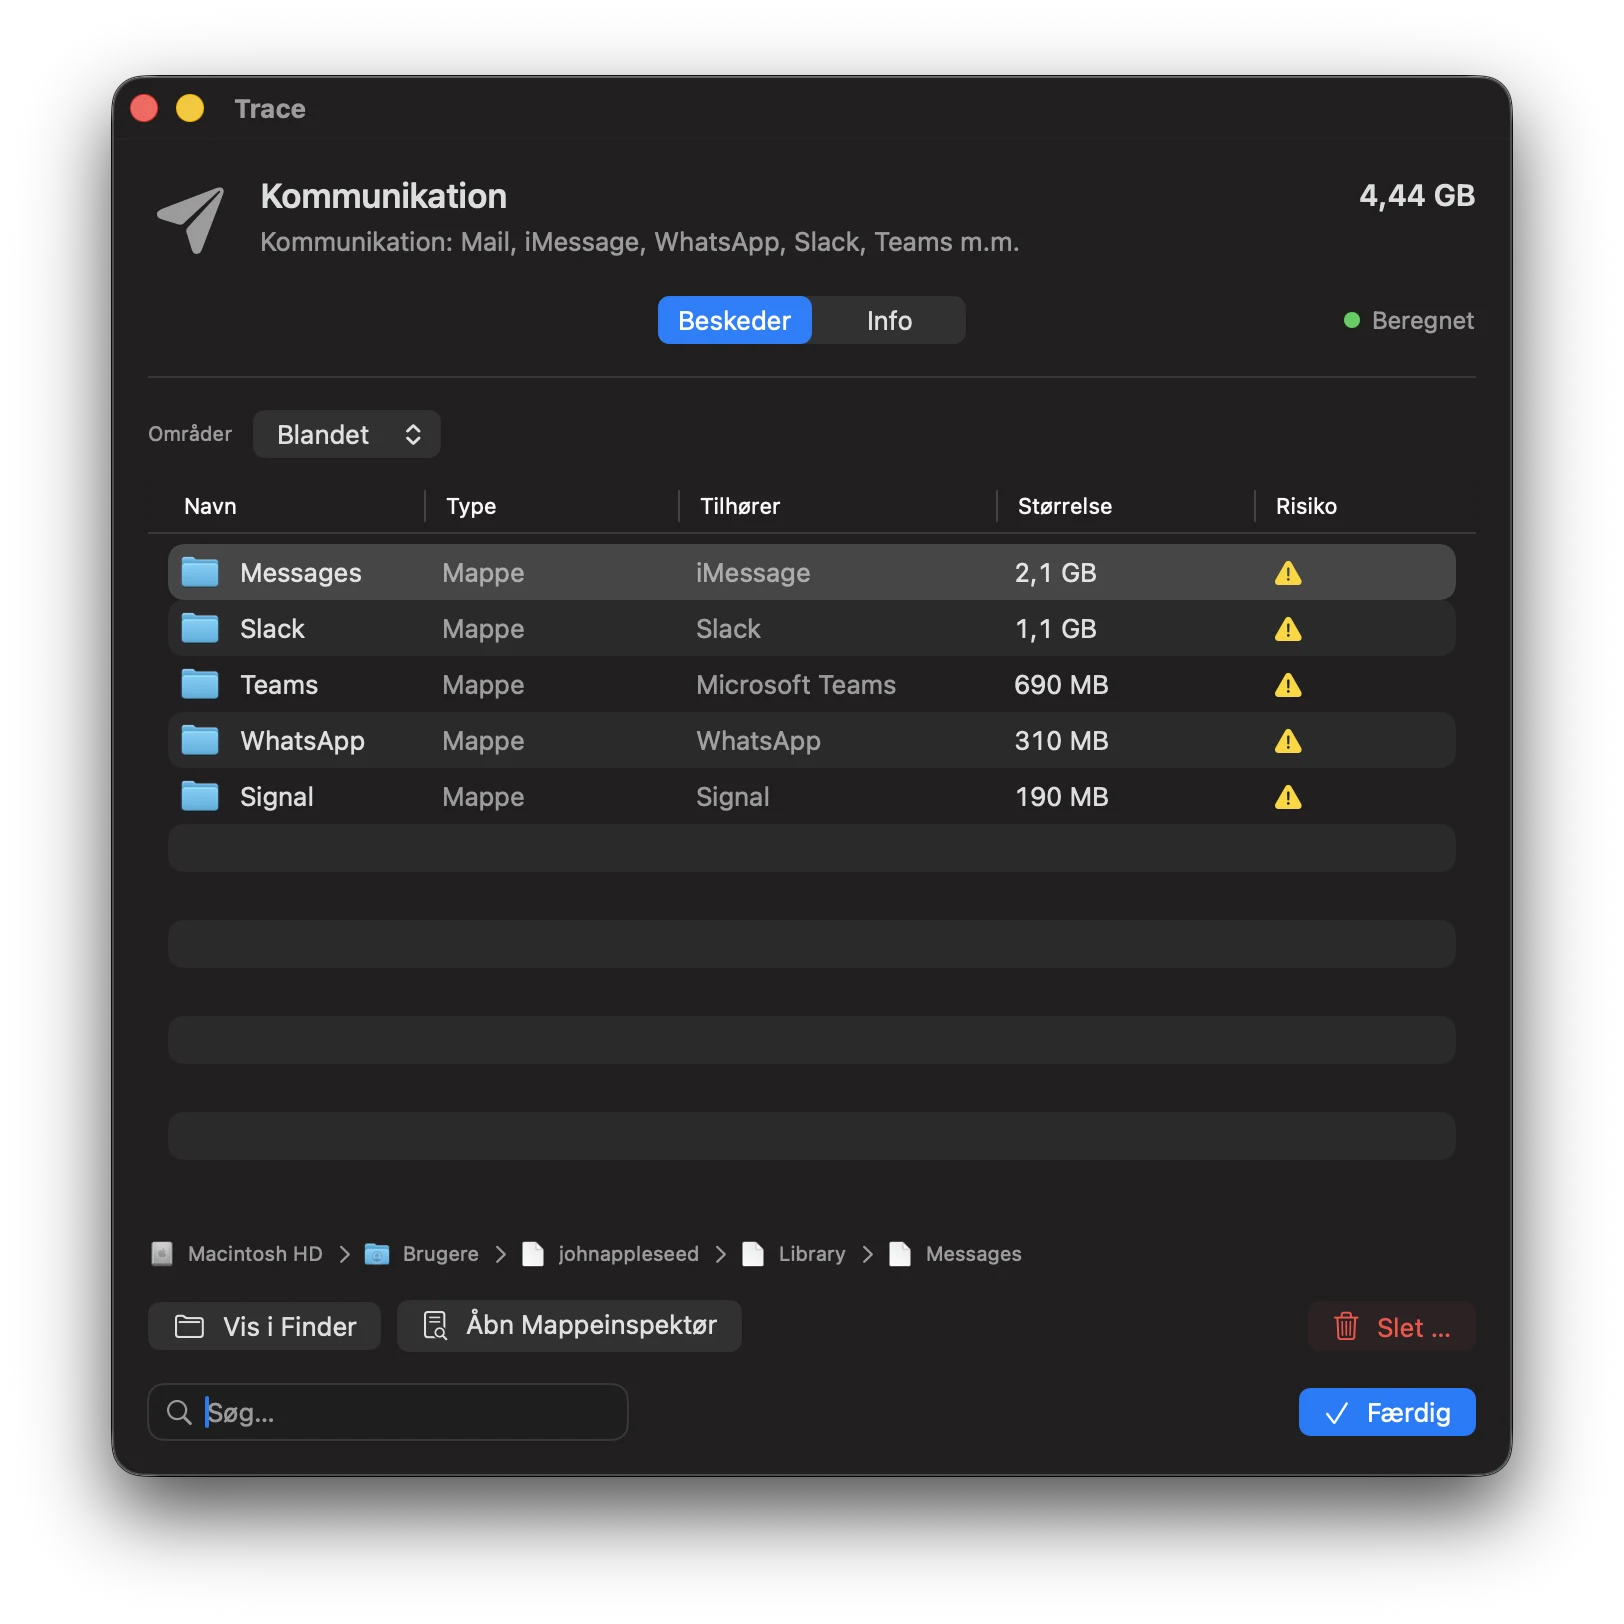Select Messages in the path bar
The image size is (1624, 1624).
point(974,1254)
